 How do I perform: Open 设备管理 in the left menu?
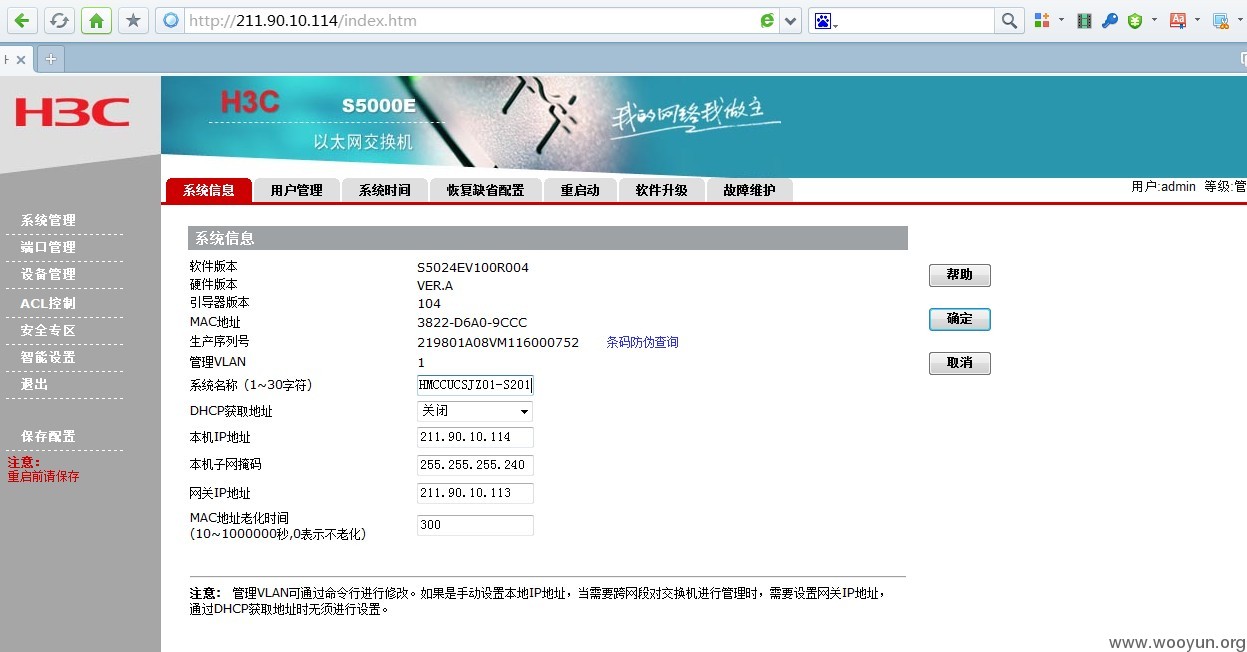[48, 274]
